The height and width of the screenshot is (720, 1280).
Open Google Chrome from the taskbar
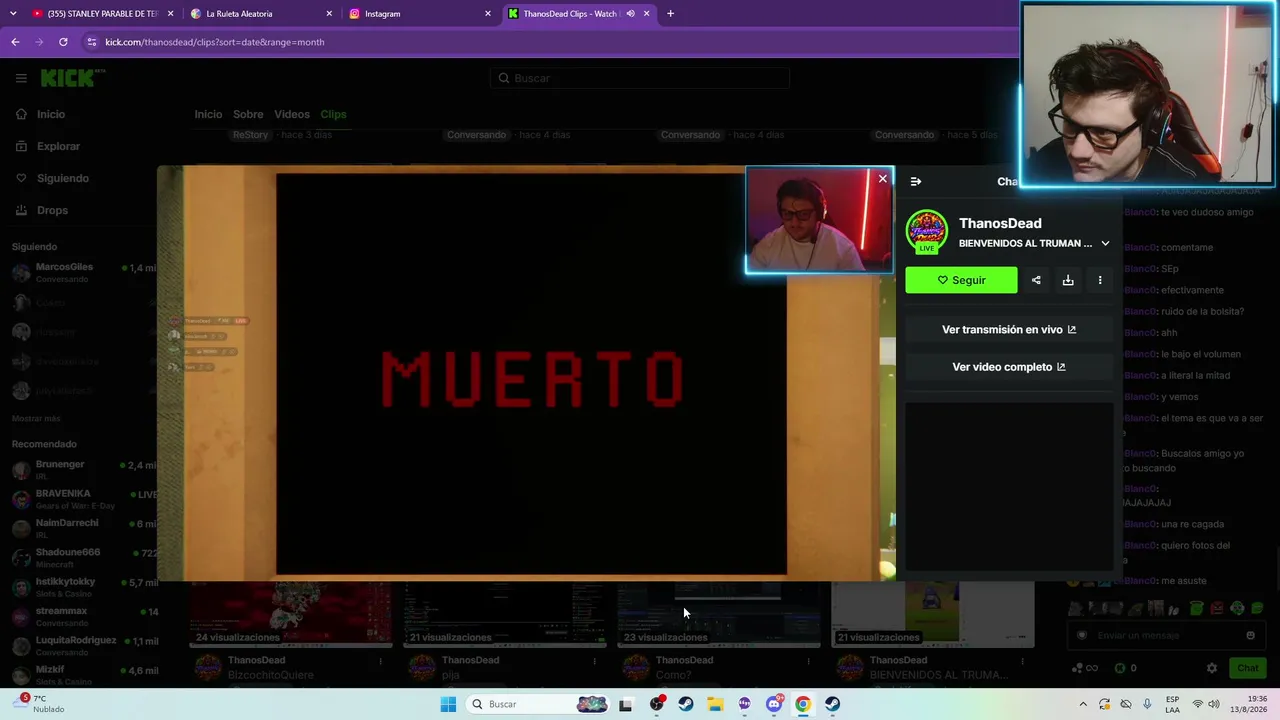pyautogui.click(x=802, y=704)
